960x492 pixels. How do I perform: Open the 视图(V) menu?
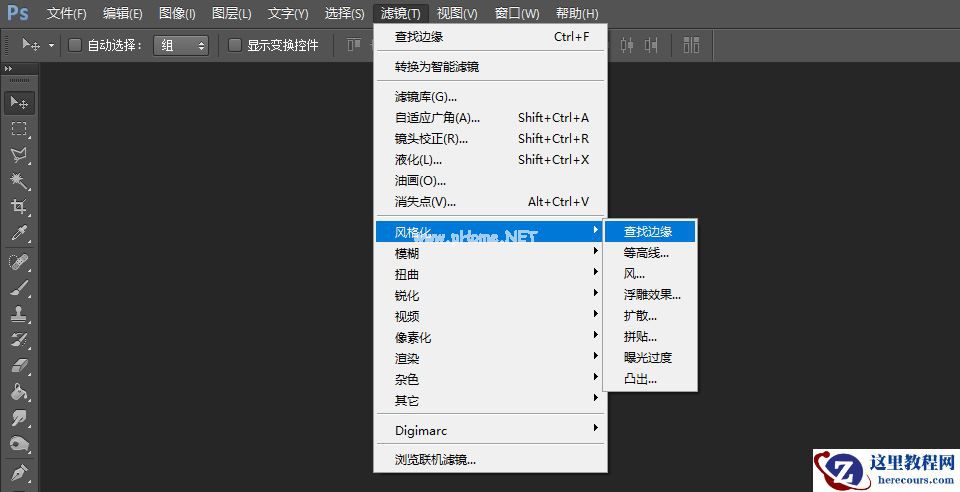tap(457, 13)
